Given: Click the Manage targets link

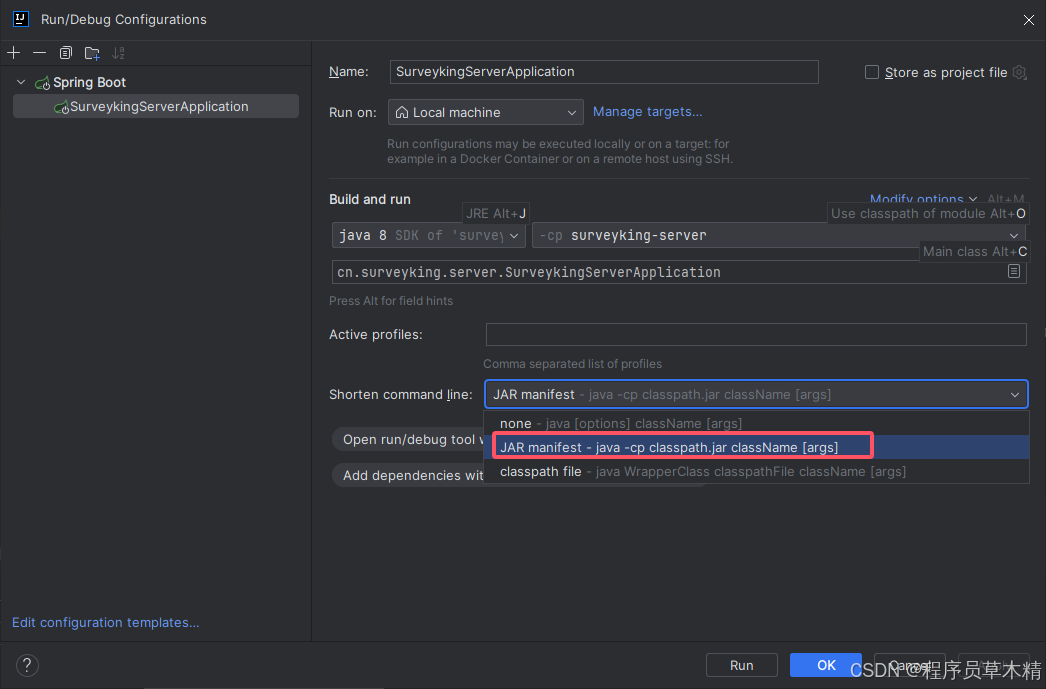Looking at the screenshot, I should [646, 111].
